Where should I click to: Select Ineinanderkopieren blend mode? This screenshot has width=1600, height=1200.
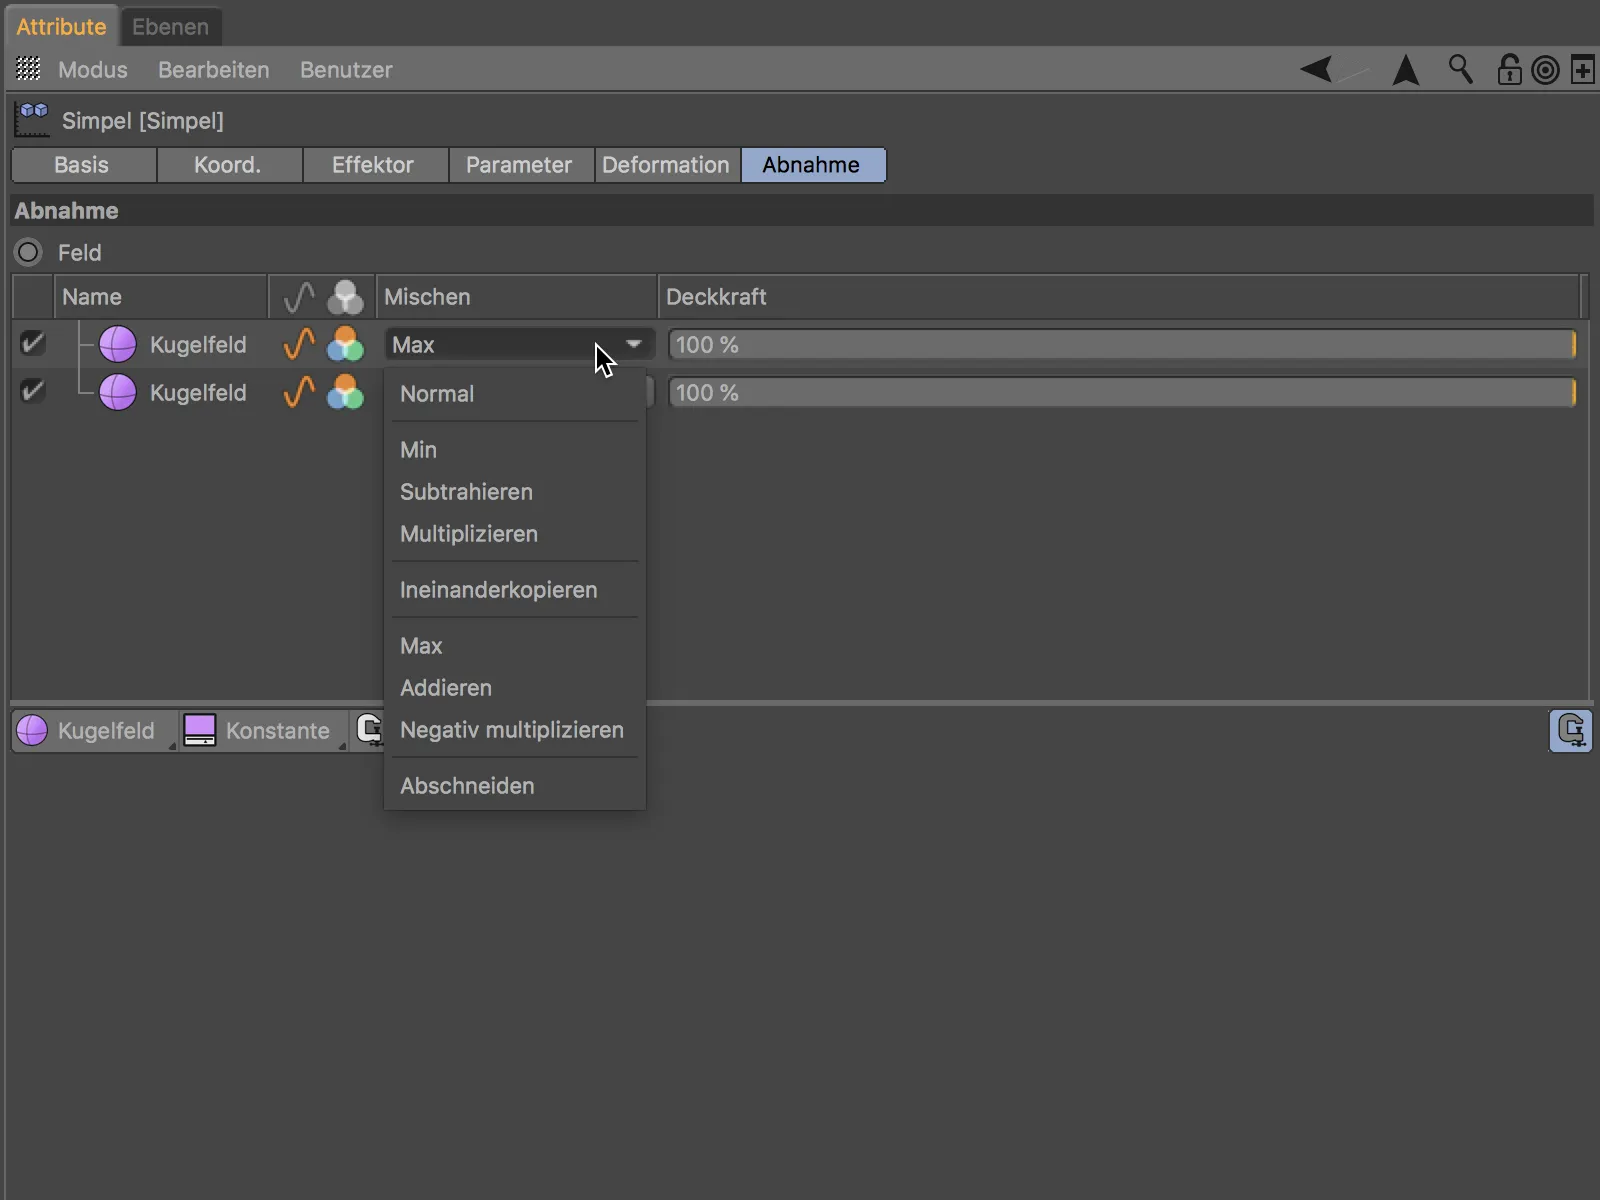(515, 590)
